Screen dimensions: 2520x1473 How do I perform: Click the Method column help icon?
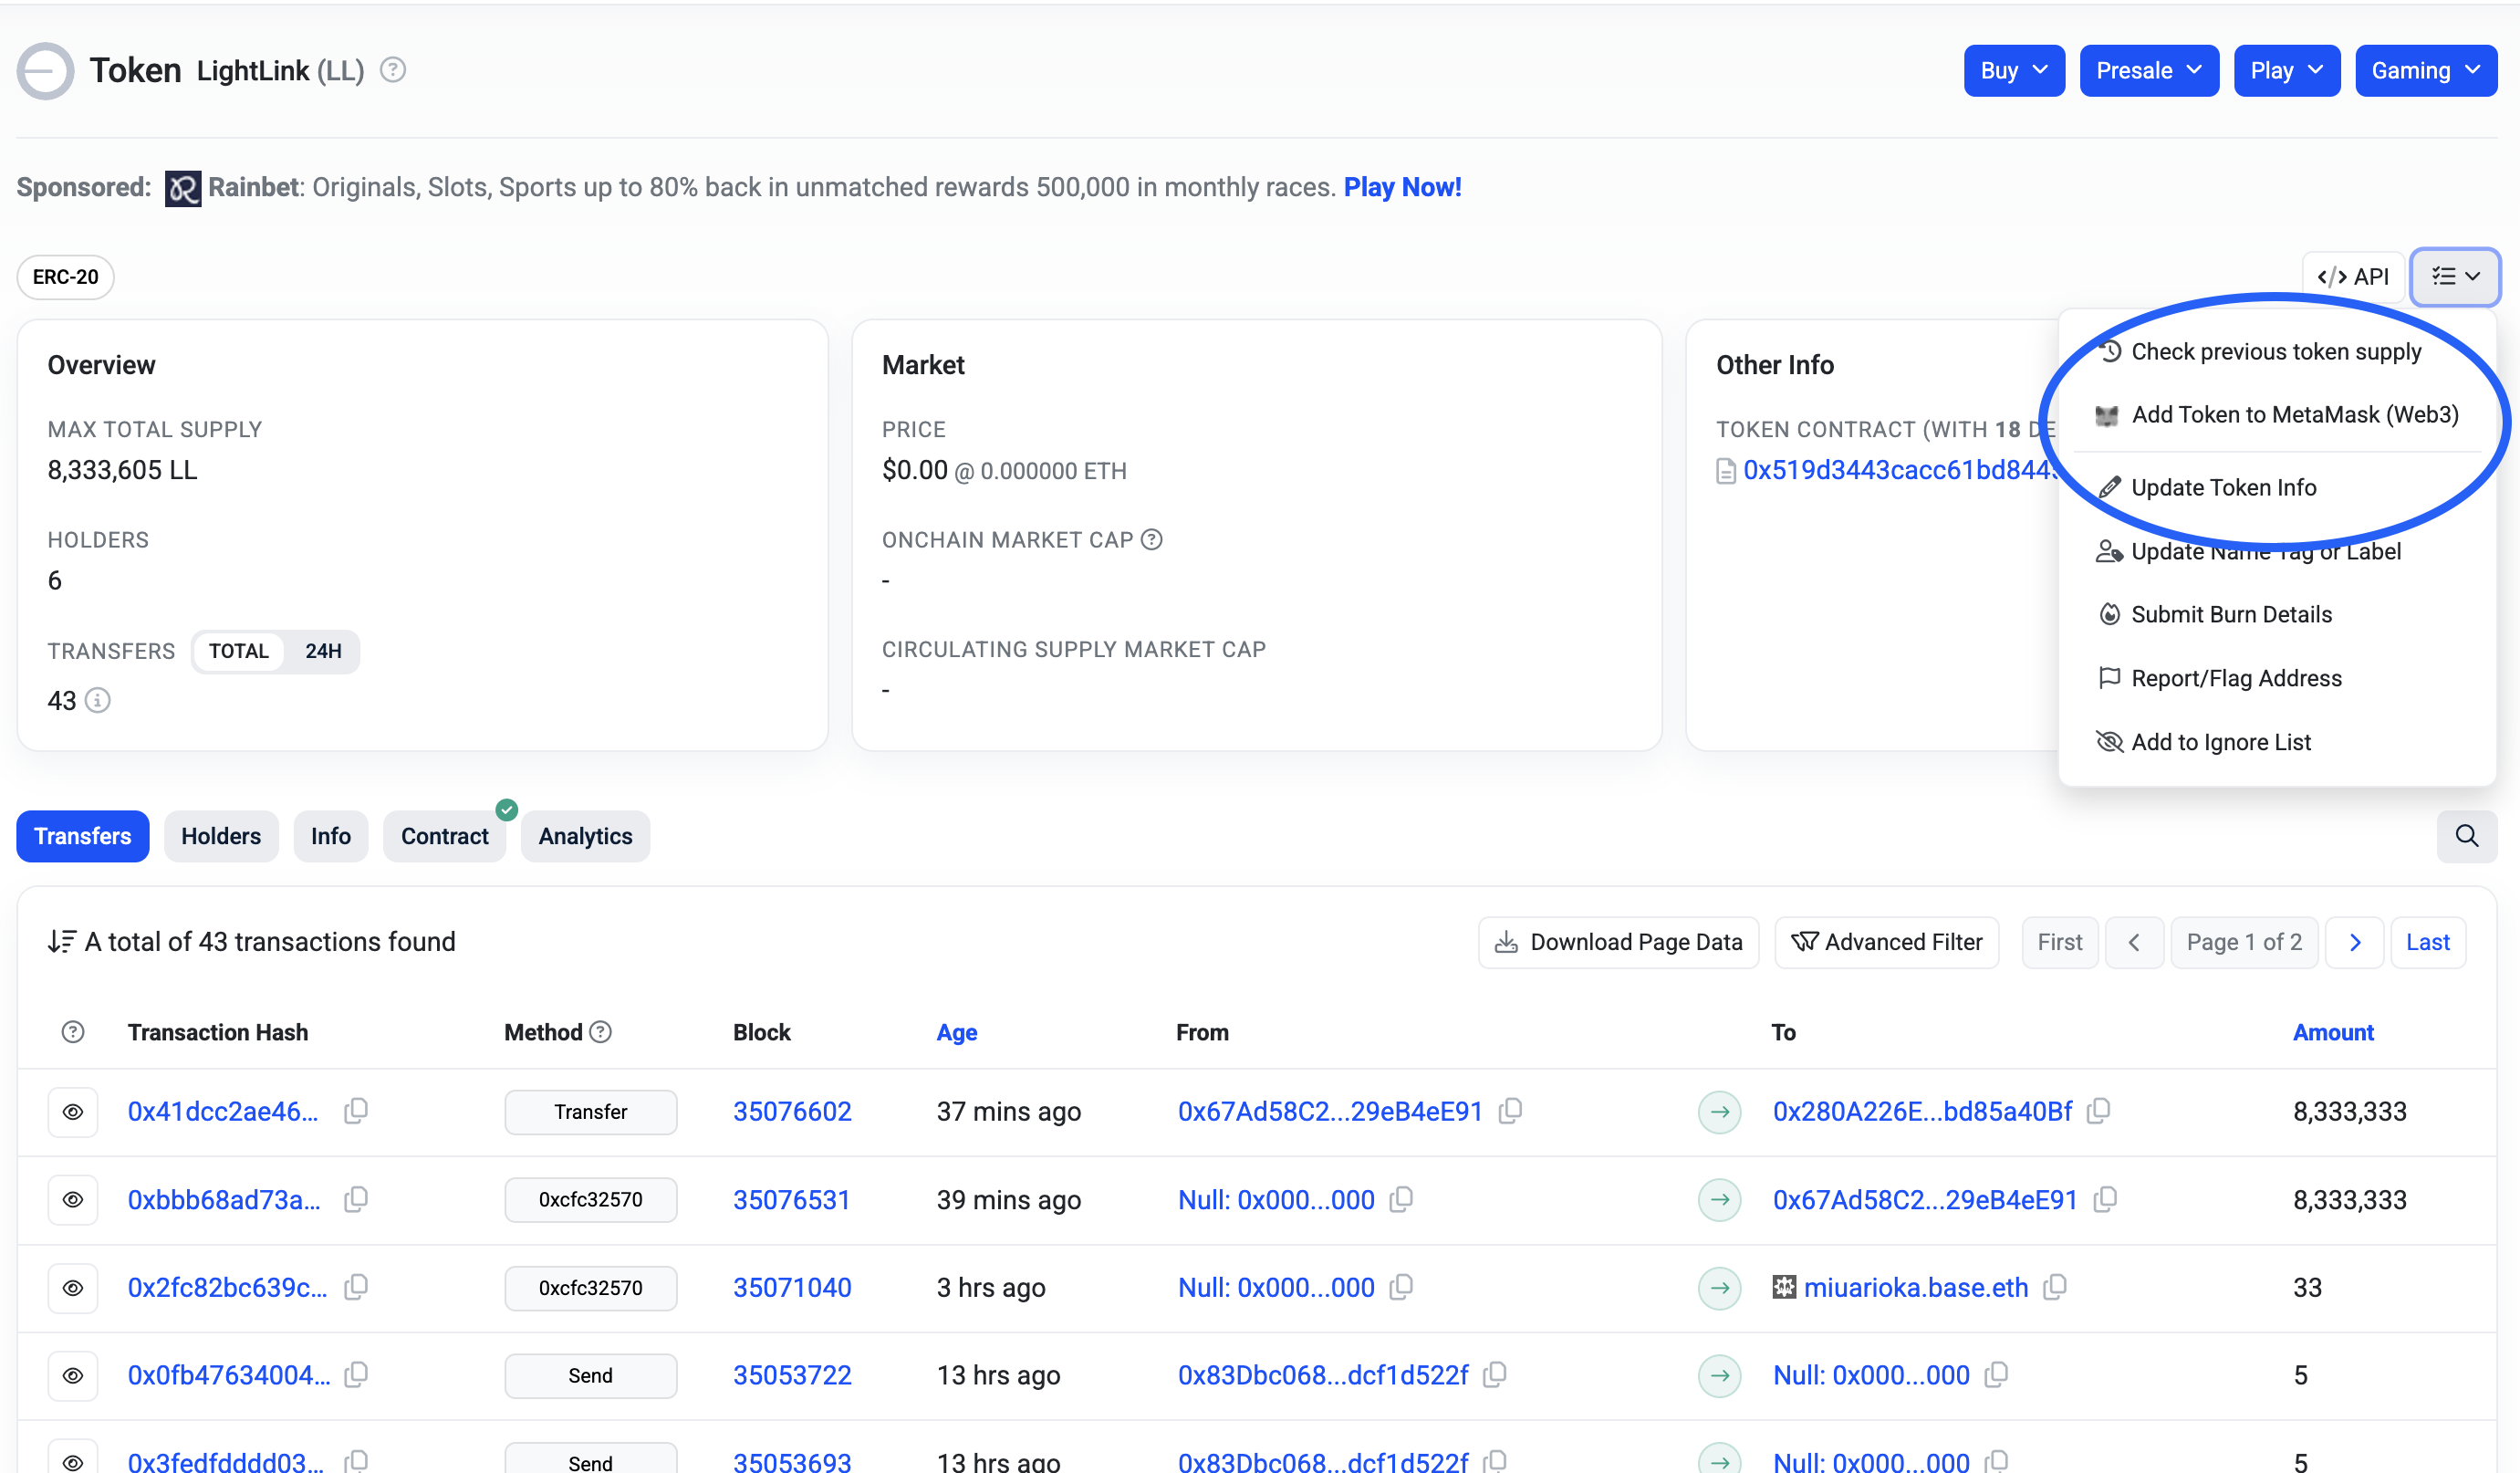[x=600, y=1032]
